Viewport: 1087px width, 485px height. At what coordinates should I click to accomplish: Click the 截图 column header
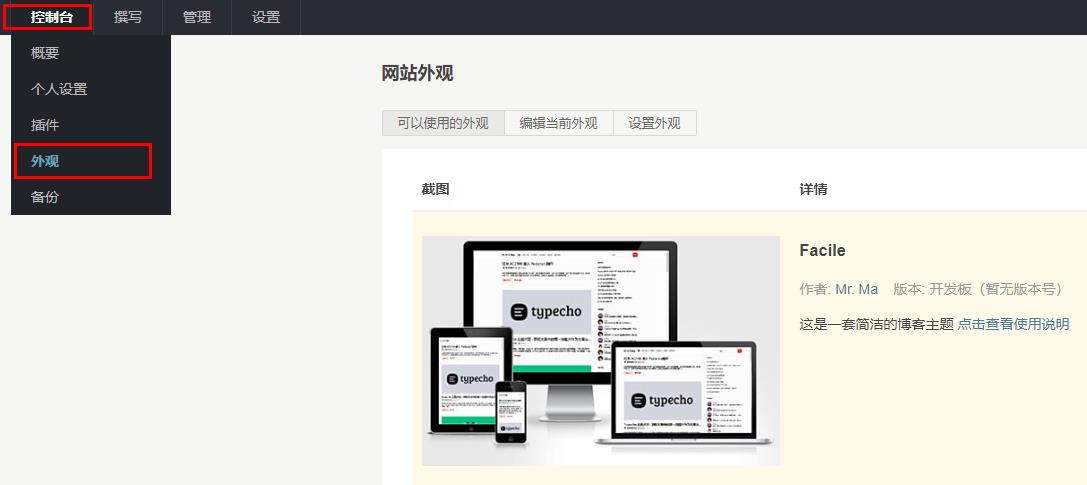point(435,189)
